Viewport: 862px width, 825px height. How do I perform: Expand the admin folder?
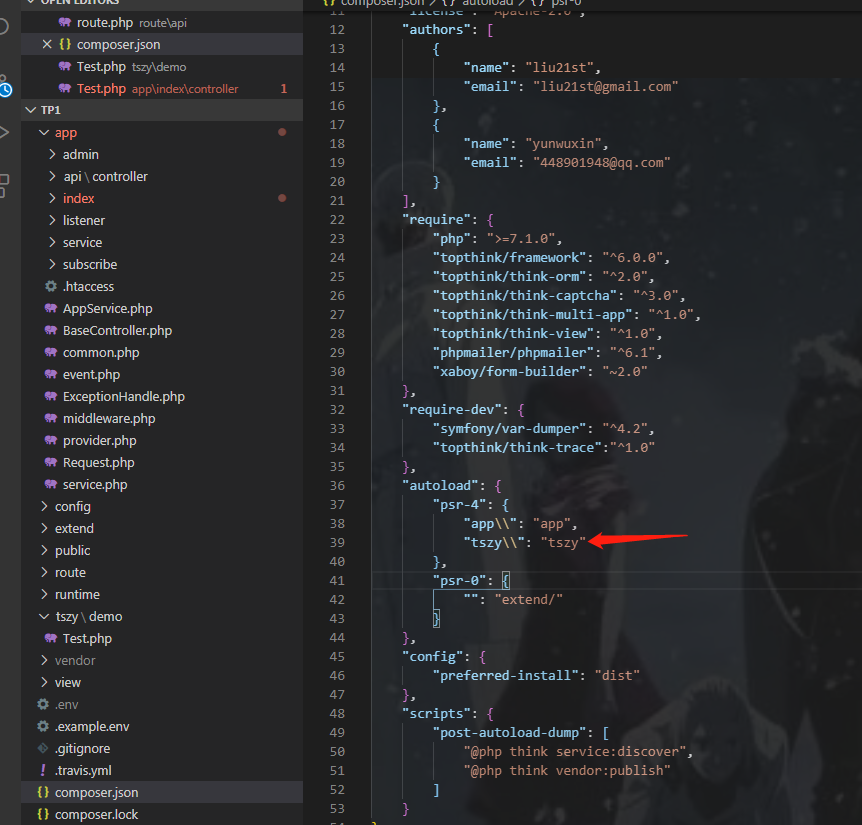[52, 154]
